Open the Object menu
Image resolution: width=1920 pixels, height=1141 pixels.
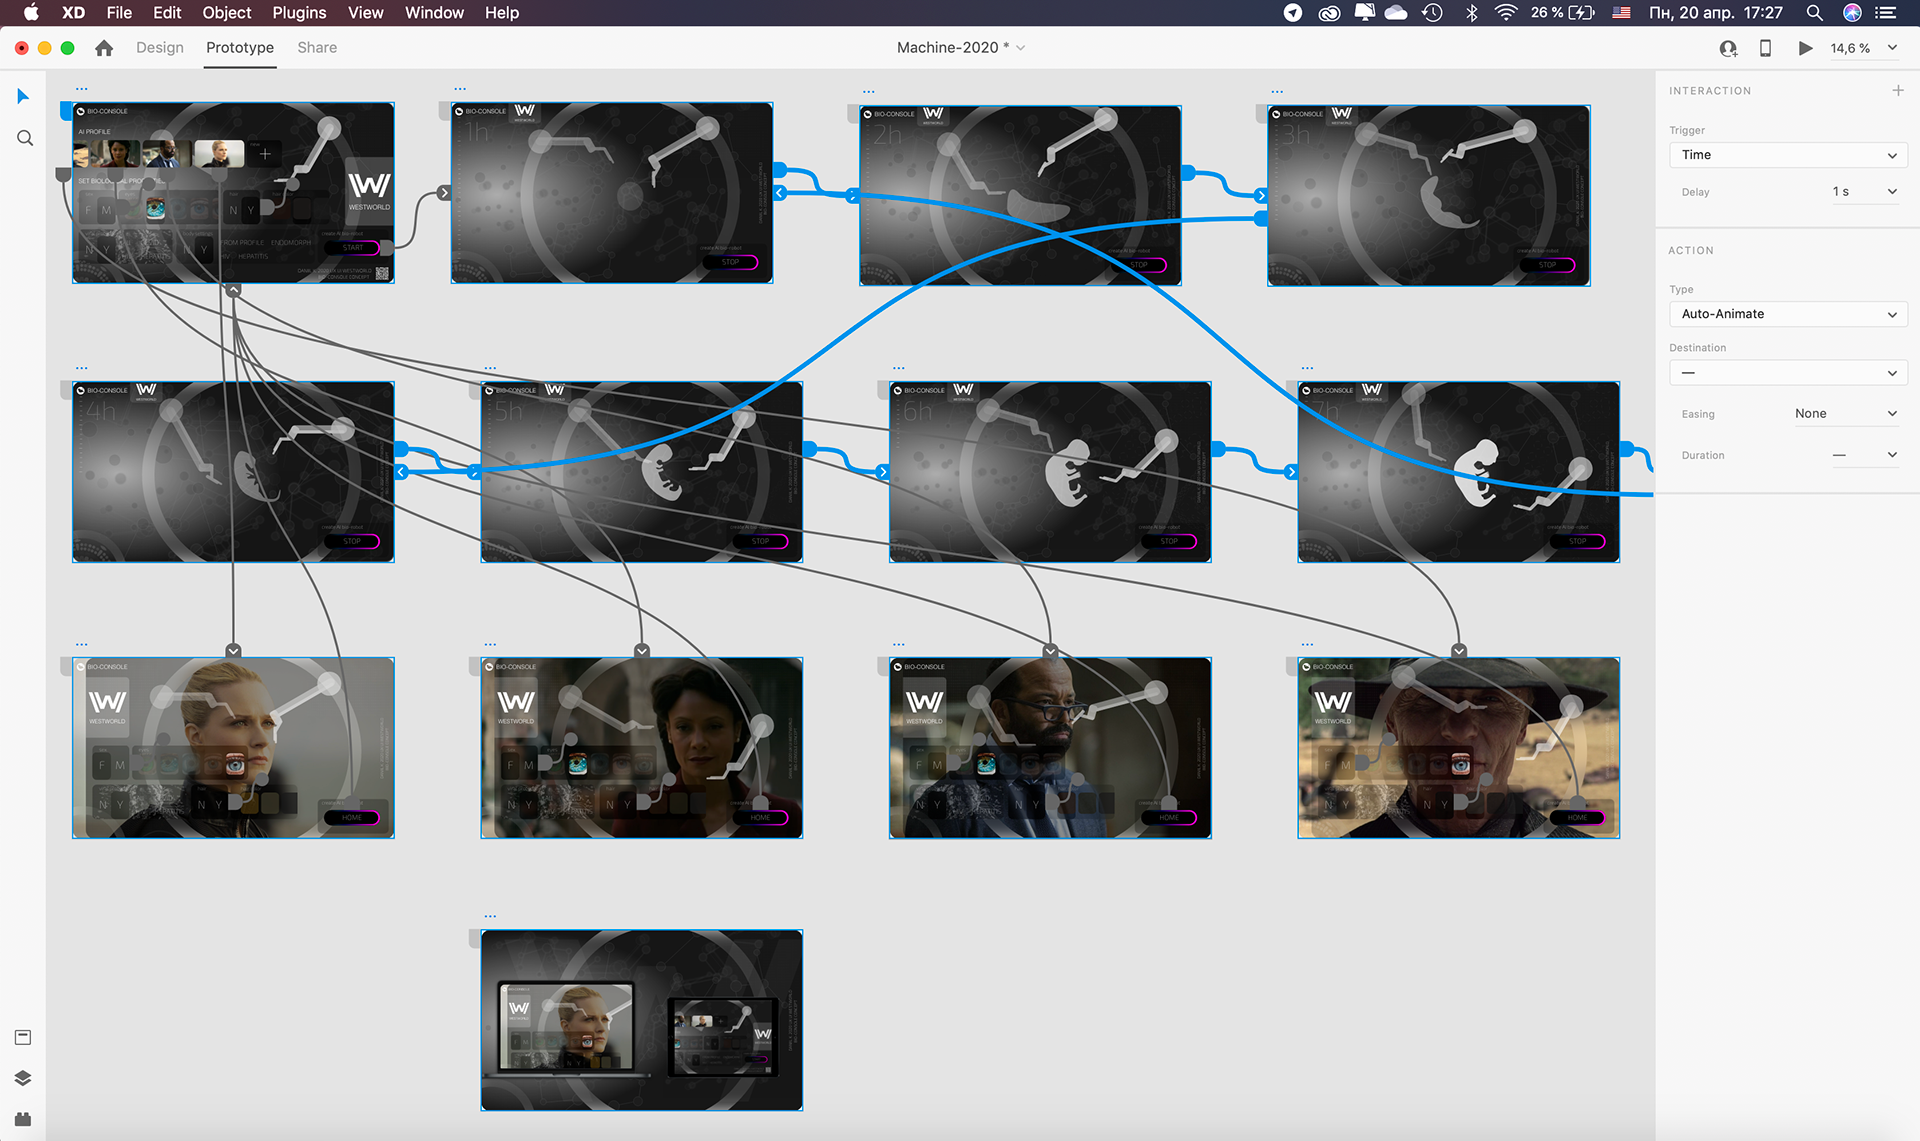pos(227,13)
